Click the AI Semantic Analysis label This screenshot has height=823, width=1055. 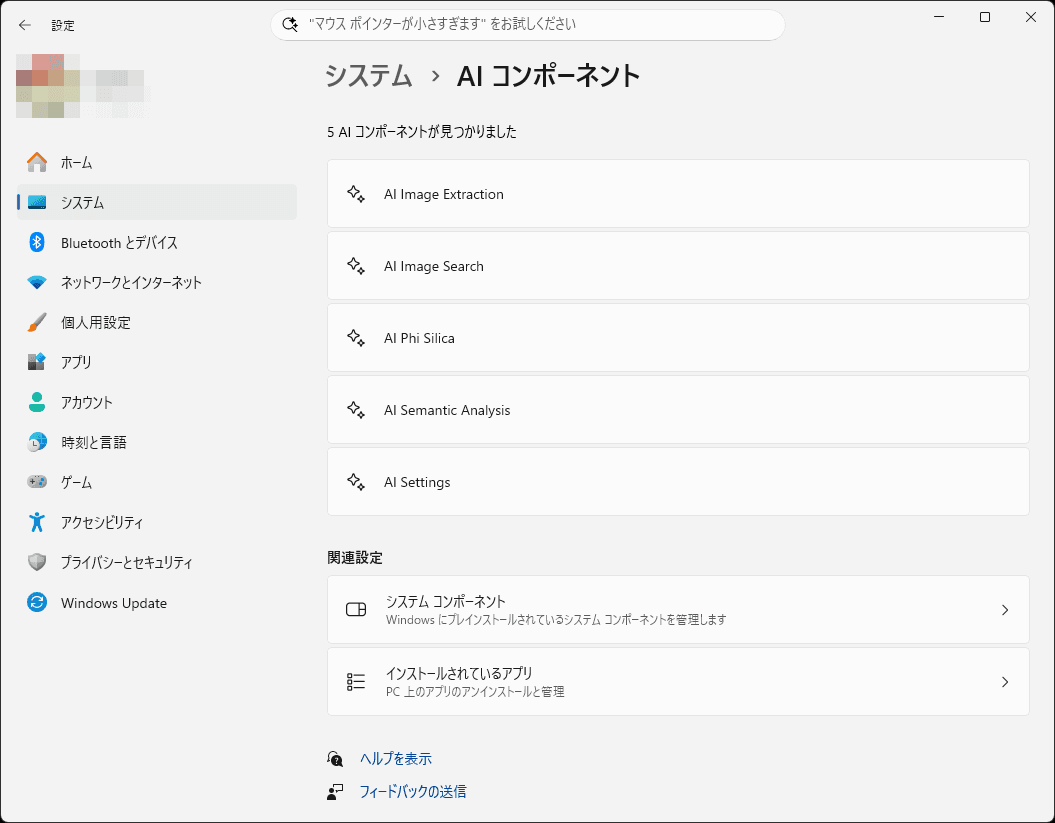tap(447, 410)
